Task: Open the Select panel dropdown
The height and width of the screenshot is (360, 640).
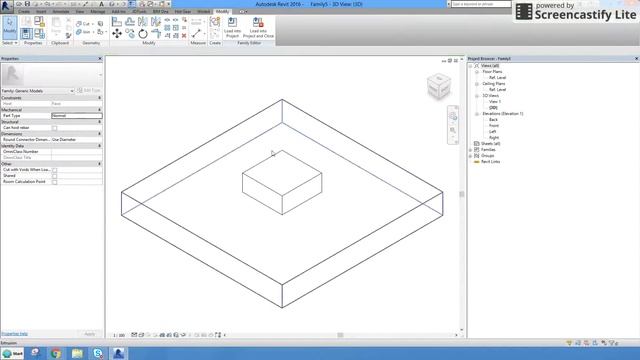Action: pos(9,43)
